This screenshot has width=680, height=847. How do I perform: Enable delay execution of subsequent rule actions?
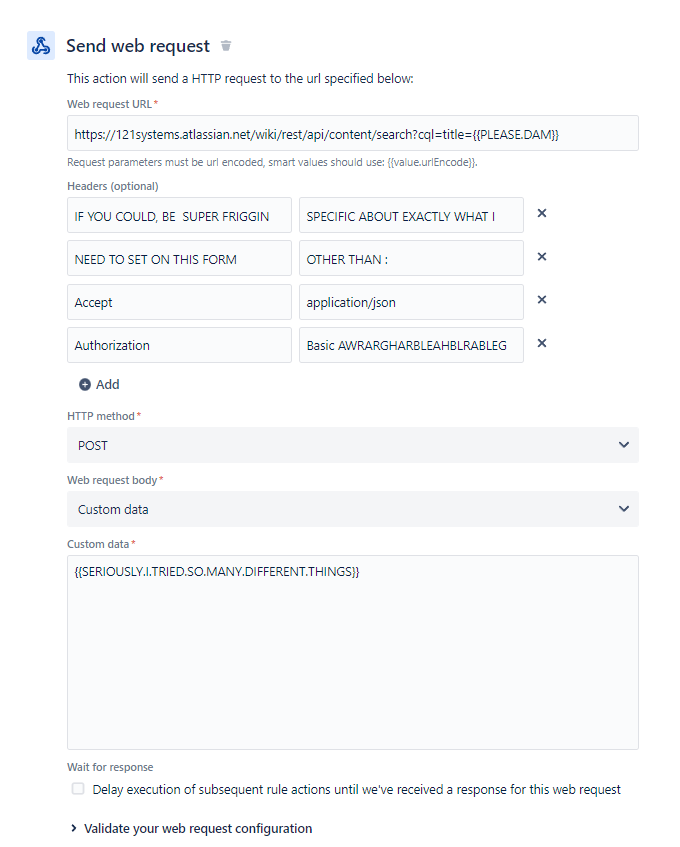77,789
